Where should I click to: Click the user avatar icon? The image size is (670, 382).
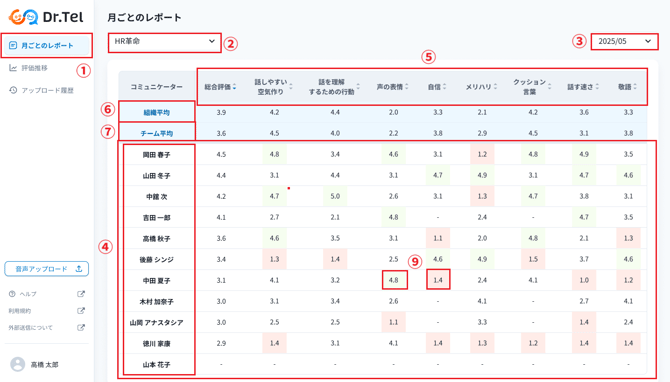(x=18, y=364)
